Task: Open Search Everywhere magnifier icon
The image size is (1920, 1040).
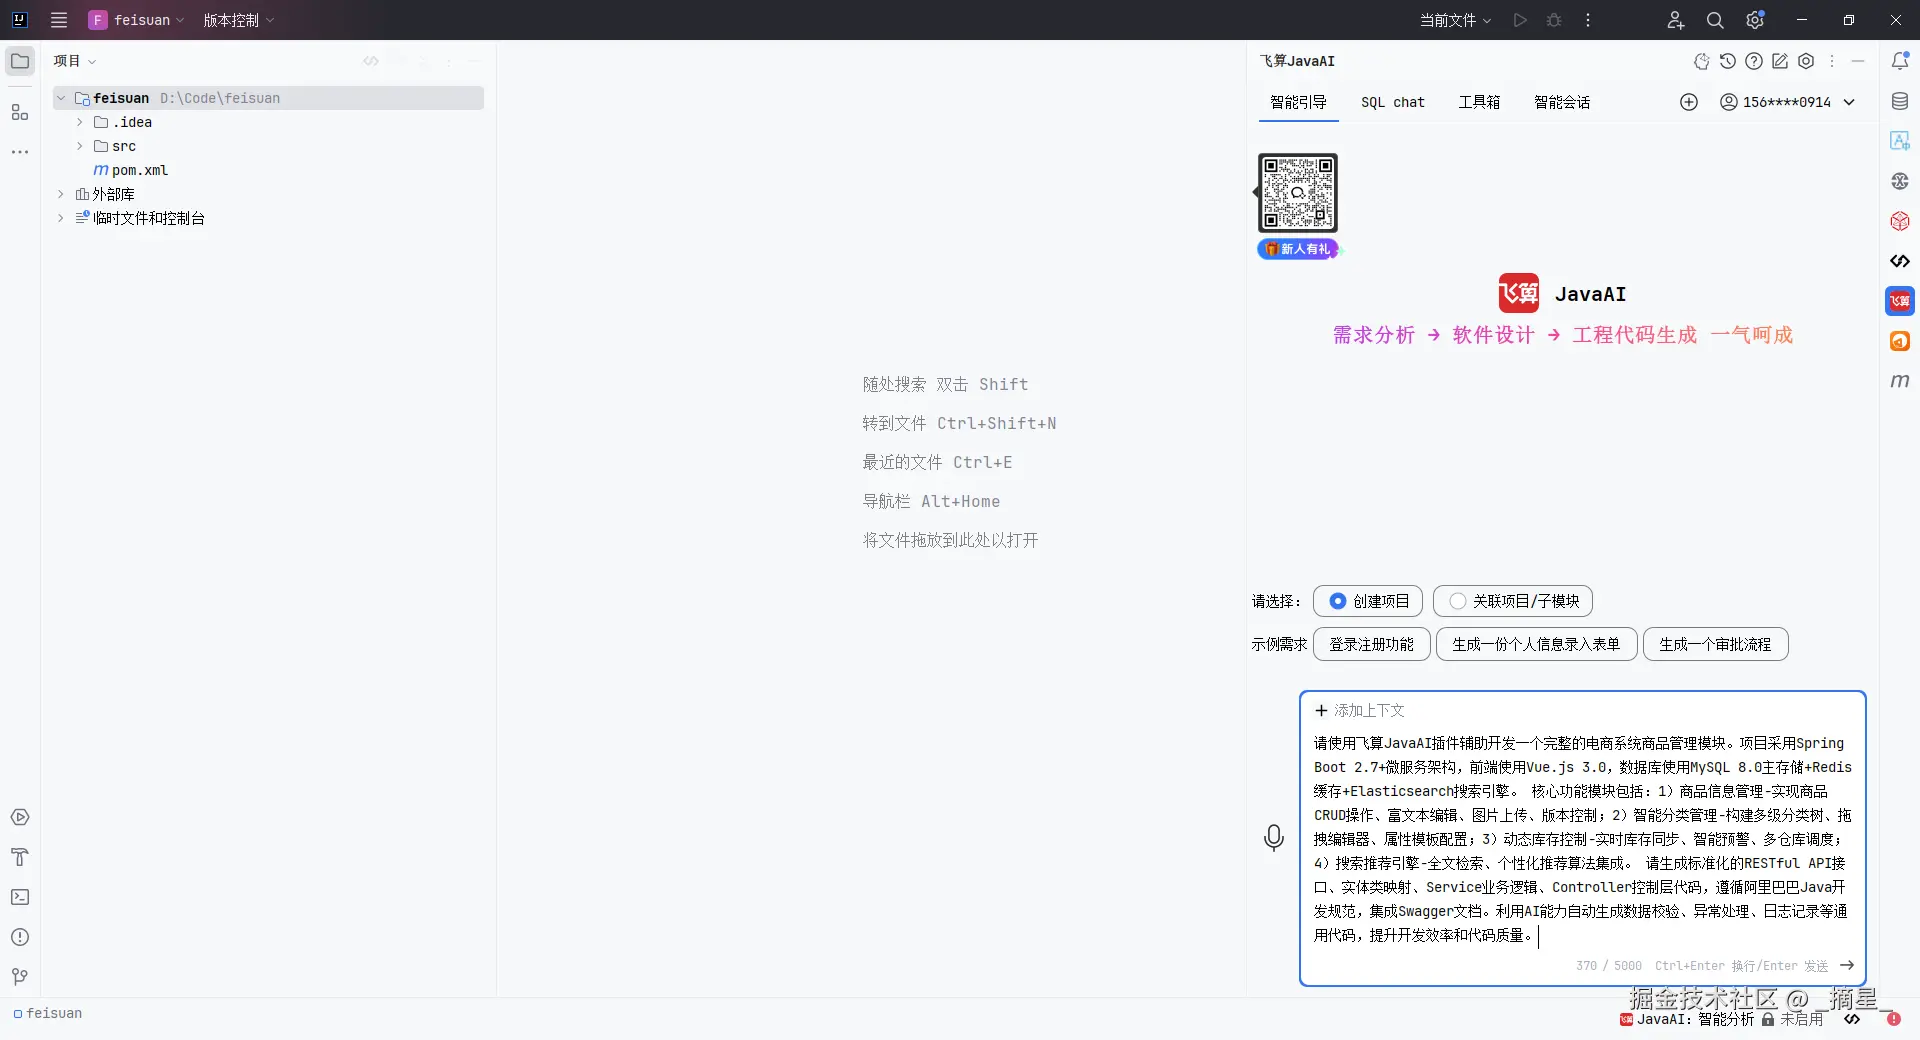Action: point(1715,20)
